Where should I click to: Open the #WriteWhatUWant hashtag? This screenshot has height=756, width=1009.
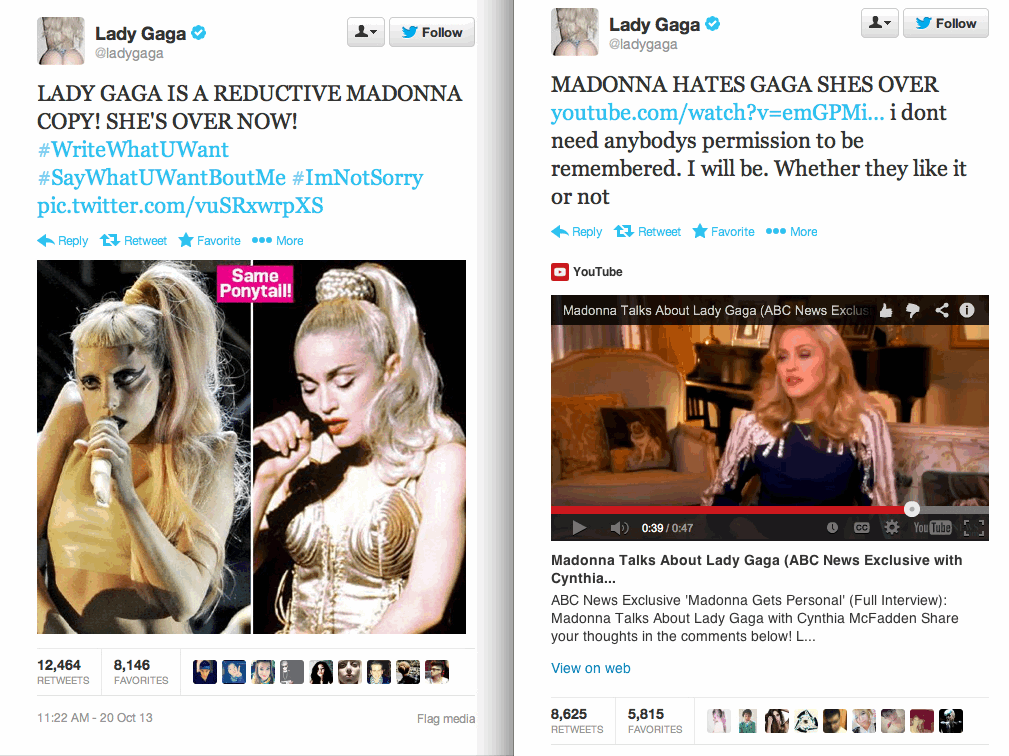click(x=133, y=149)
